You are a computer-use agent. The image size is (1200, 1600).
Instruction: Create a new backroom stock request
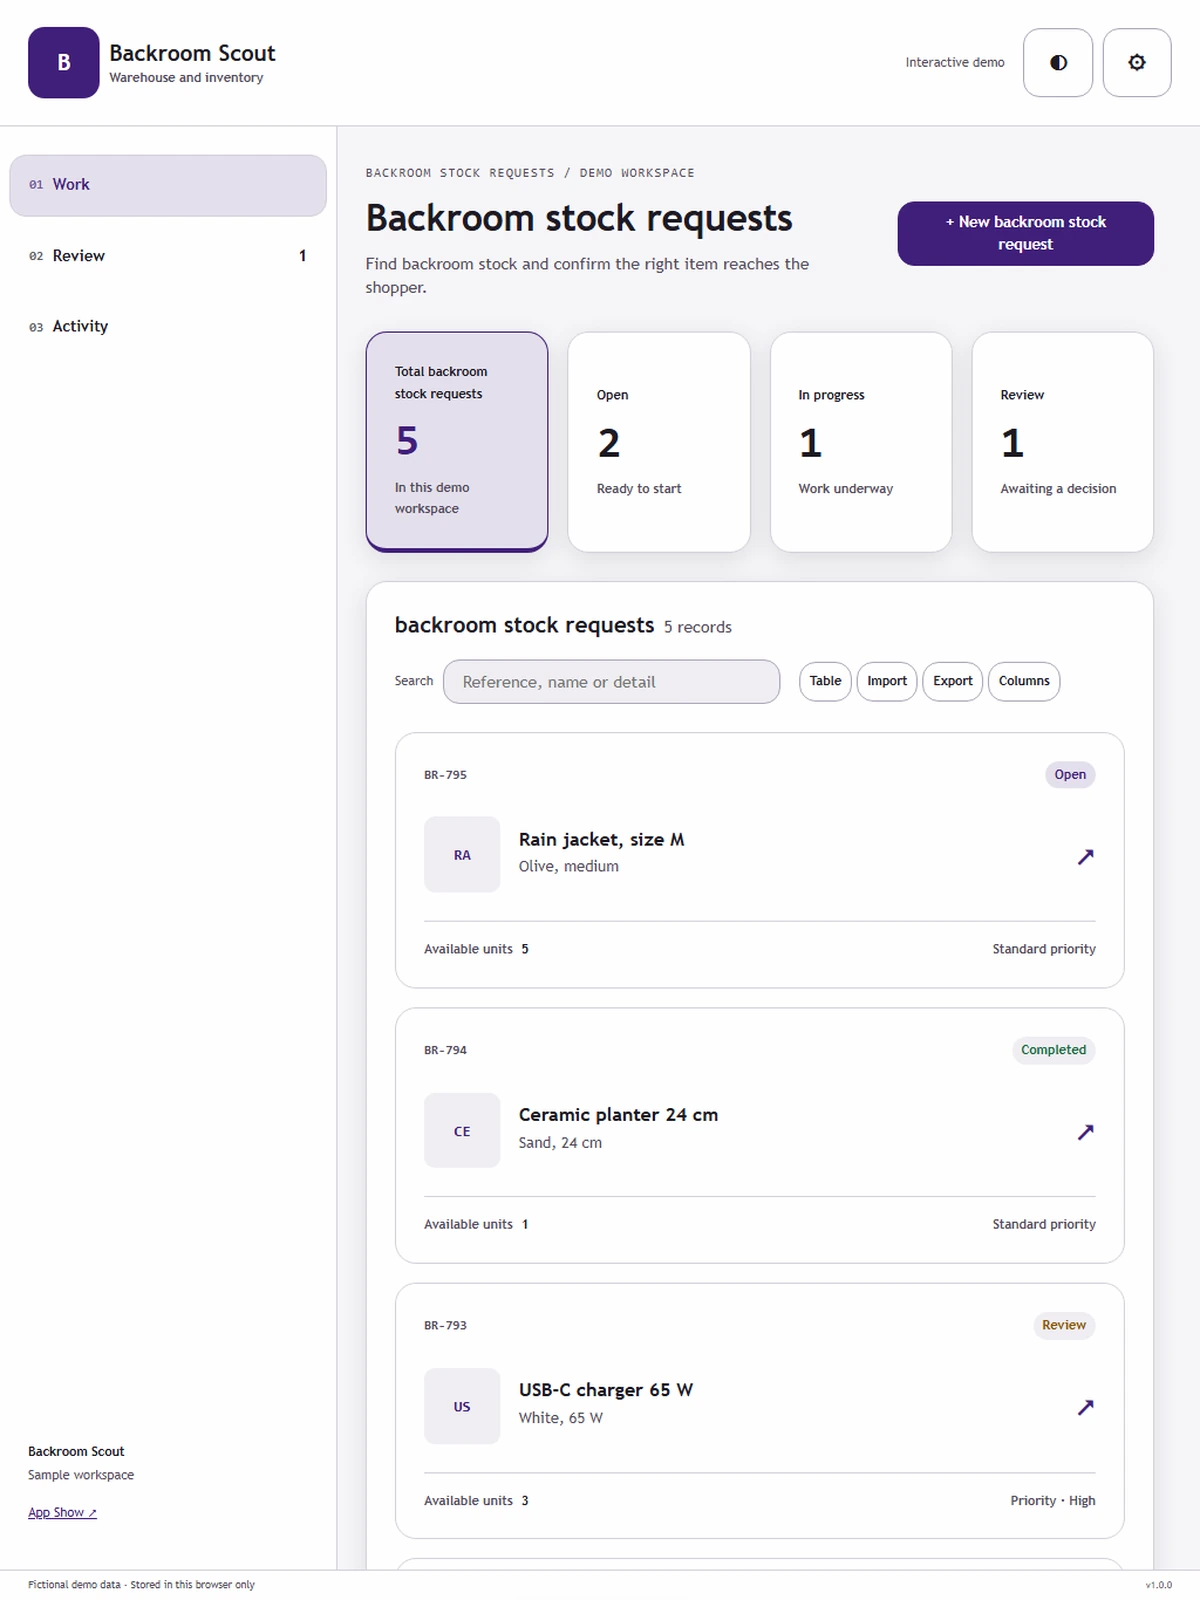1025,233
